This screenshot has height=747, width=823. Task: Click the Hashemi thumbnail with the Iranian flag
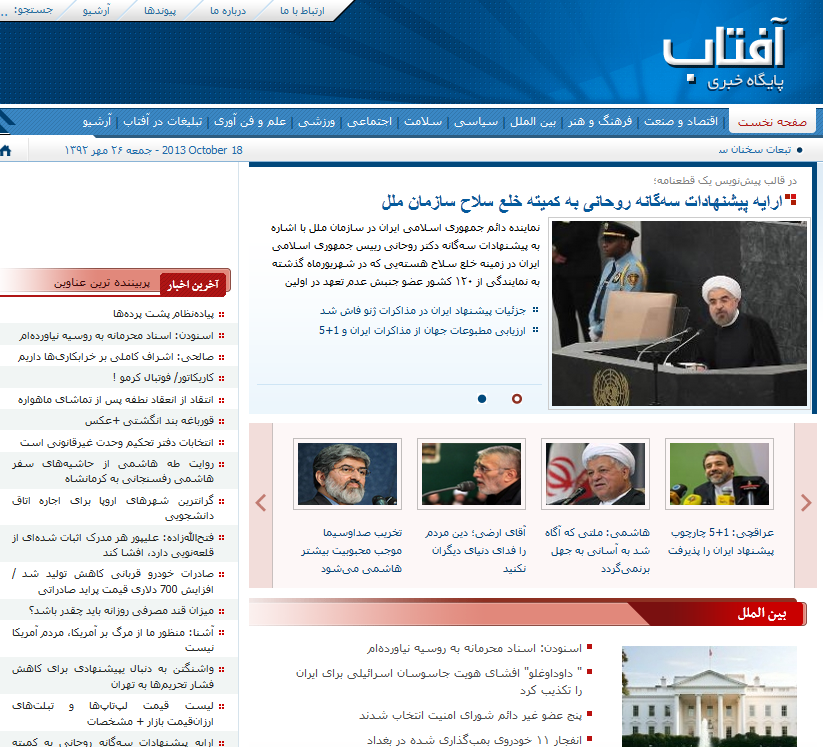pos(595,474)
